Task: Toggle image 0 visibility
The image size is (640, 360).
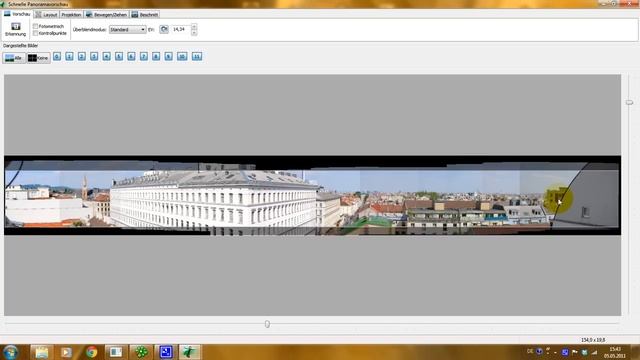Action: [x=57, y=56]
